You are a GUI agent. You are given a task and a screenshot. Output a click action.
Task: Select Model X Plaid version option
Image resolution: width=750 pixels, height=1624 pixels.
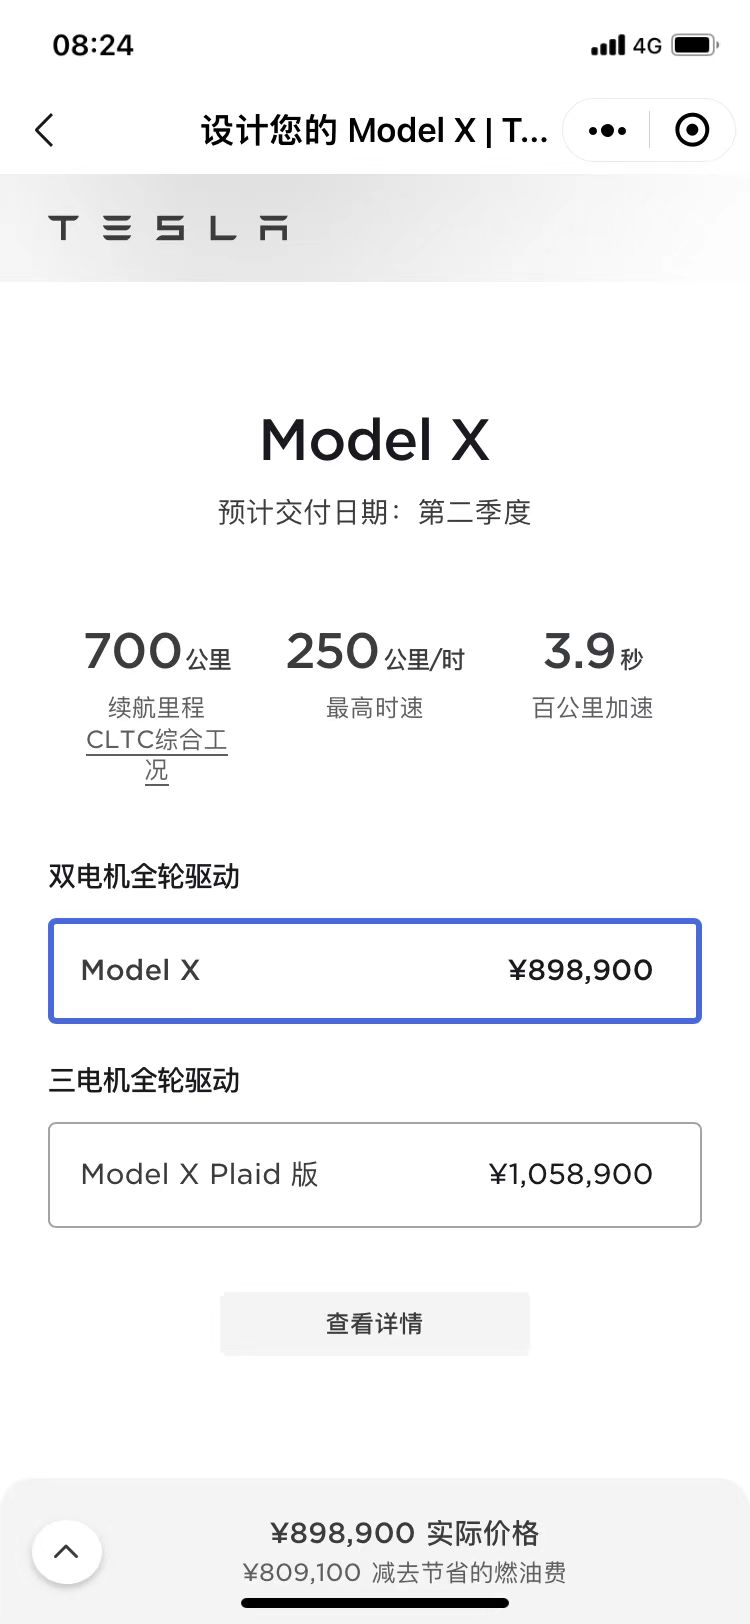(x=375, y=1175)
